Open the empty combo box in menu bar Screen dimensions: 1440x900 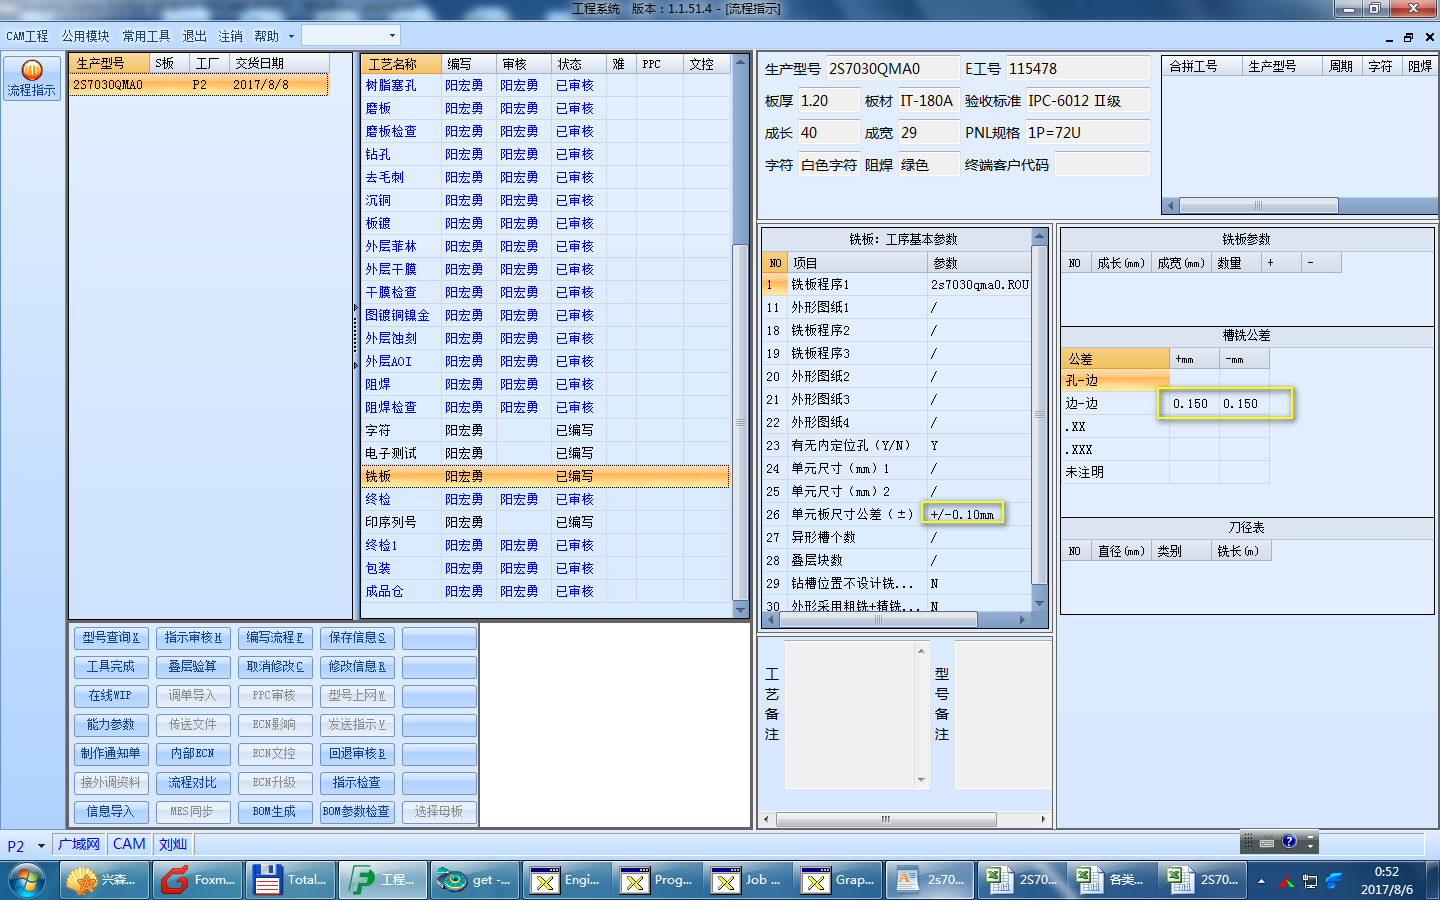[351, 35]
